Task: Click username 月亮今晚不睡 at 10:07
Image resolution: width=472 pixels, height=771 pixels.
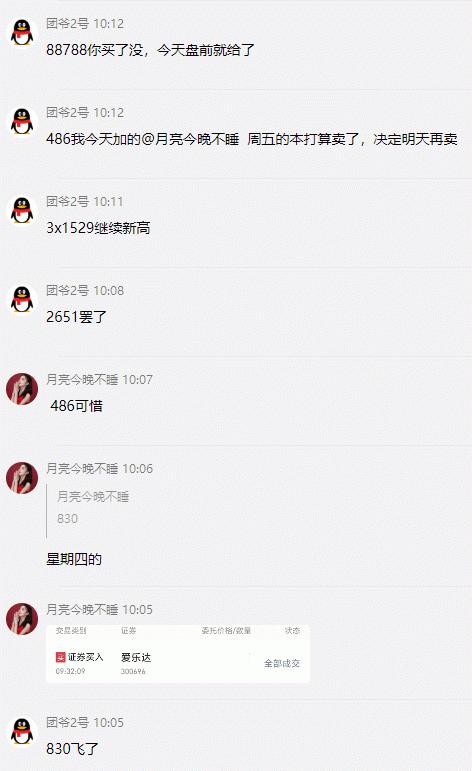Action: click(x=82, y=380)
